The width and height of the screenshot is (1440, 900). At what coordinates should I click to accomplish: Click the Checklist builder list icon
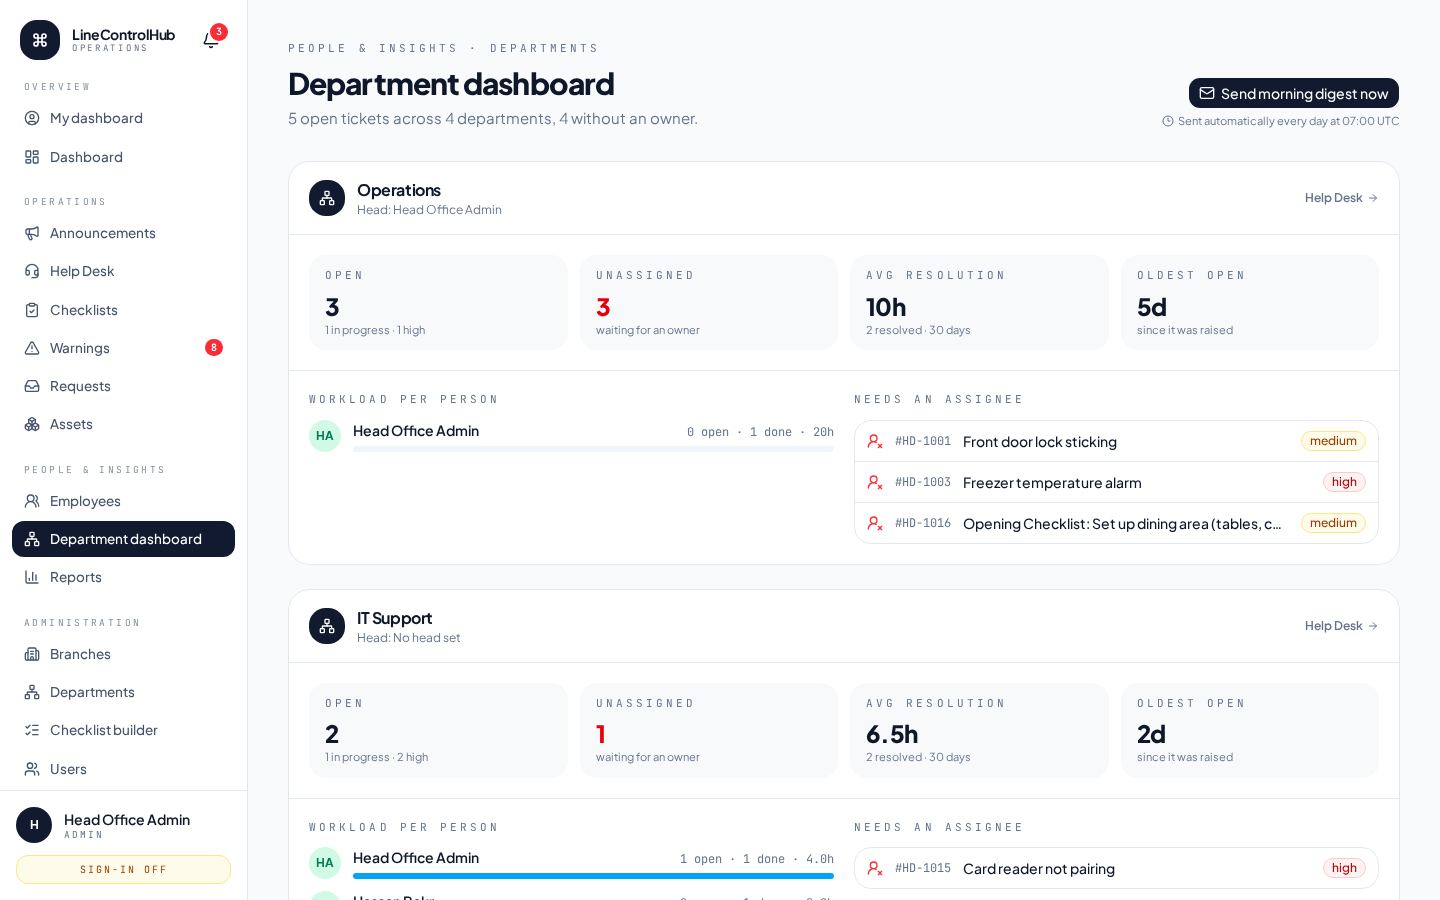tap(32, 730)
